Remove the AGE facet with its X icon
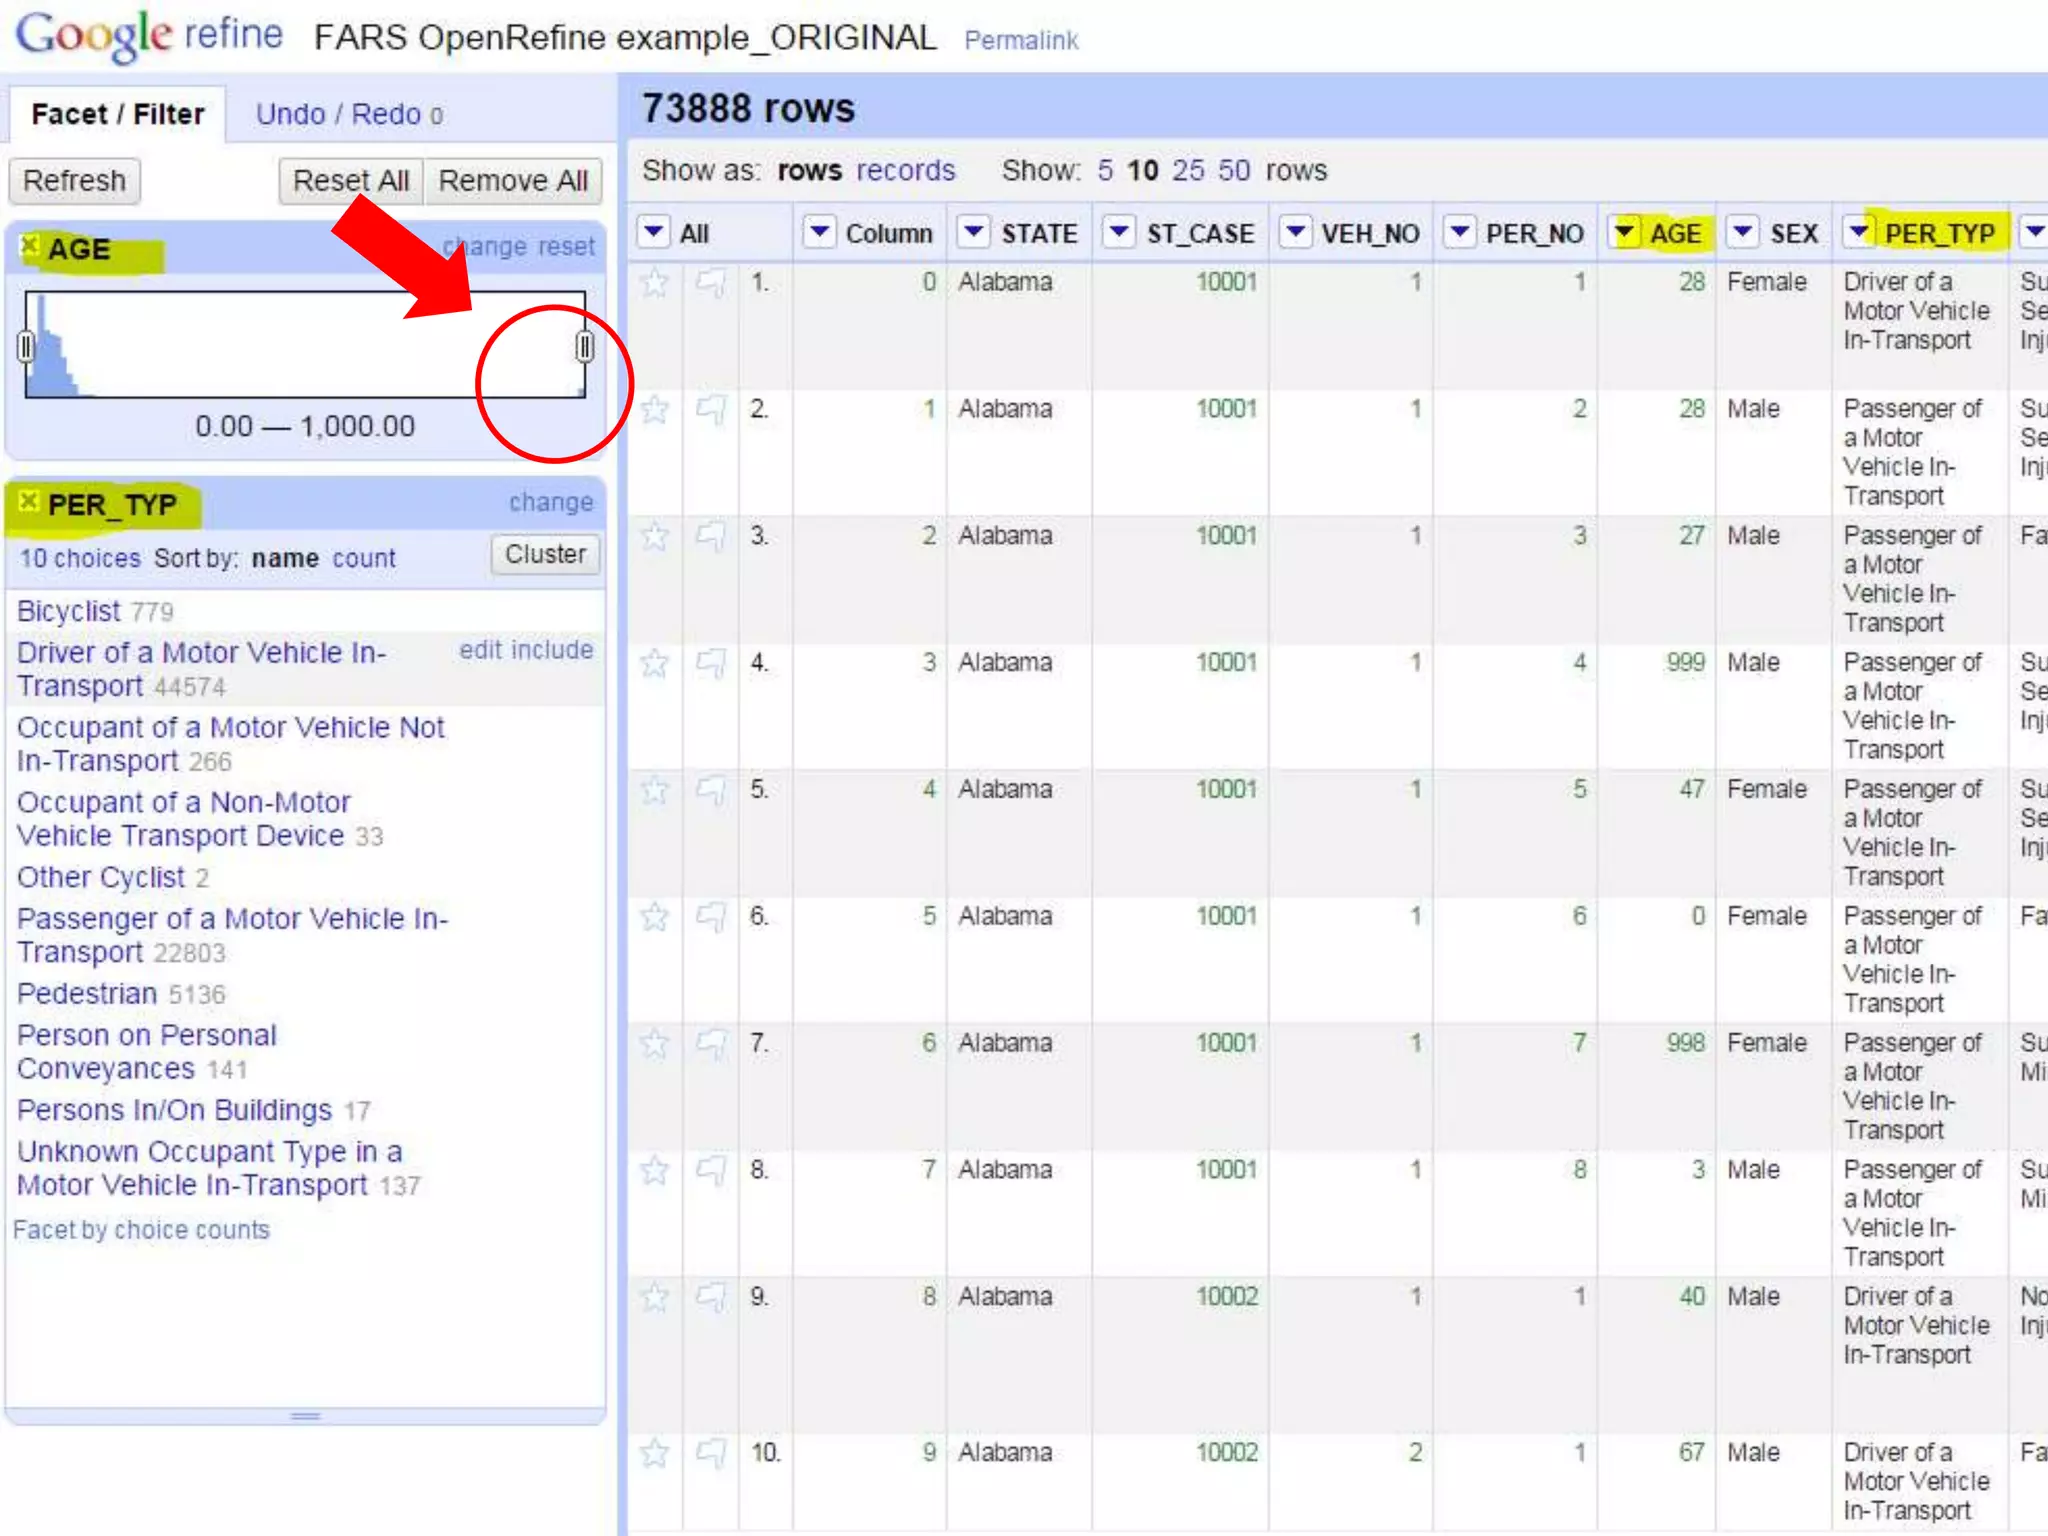This screenshot has width=2048, height=1536. coord(30,246)
